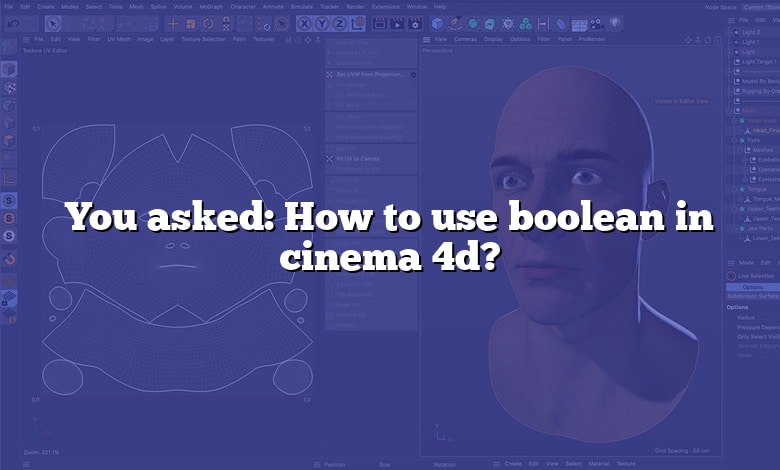
Task: Select Set UVW from Projection command
Action: (368, 74)
